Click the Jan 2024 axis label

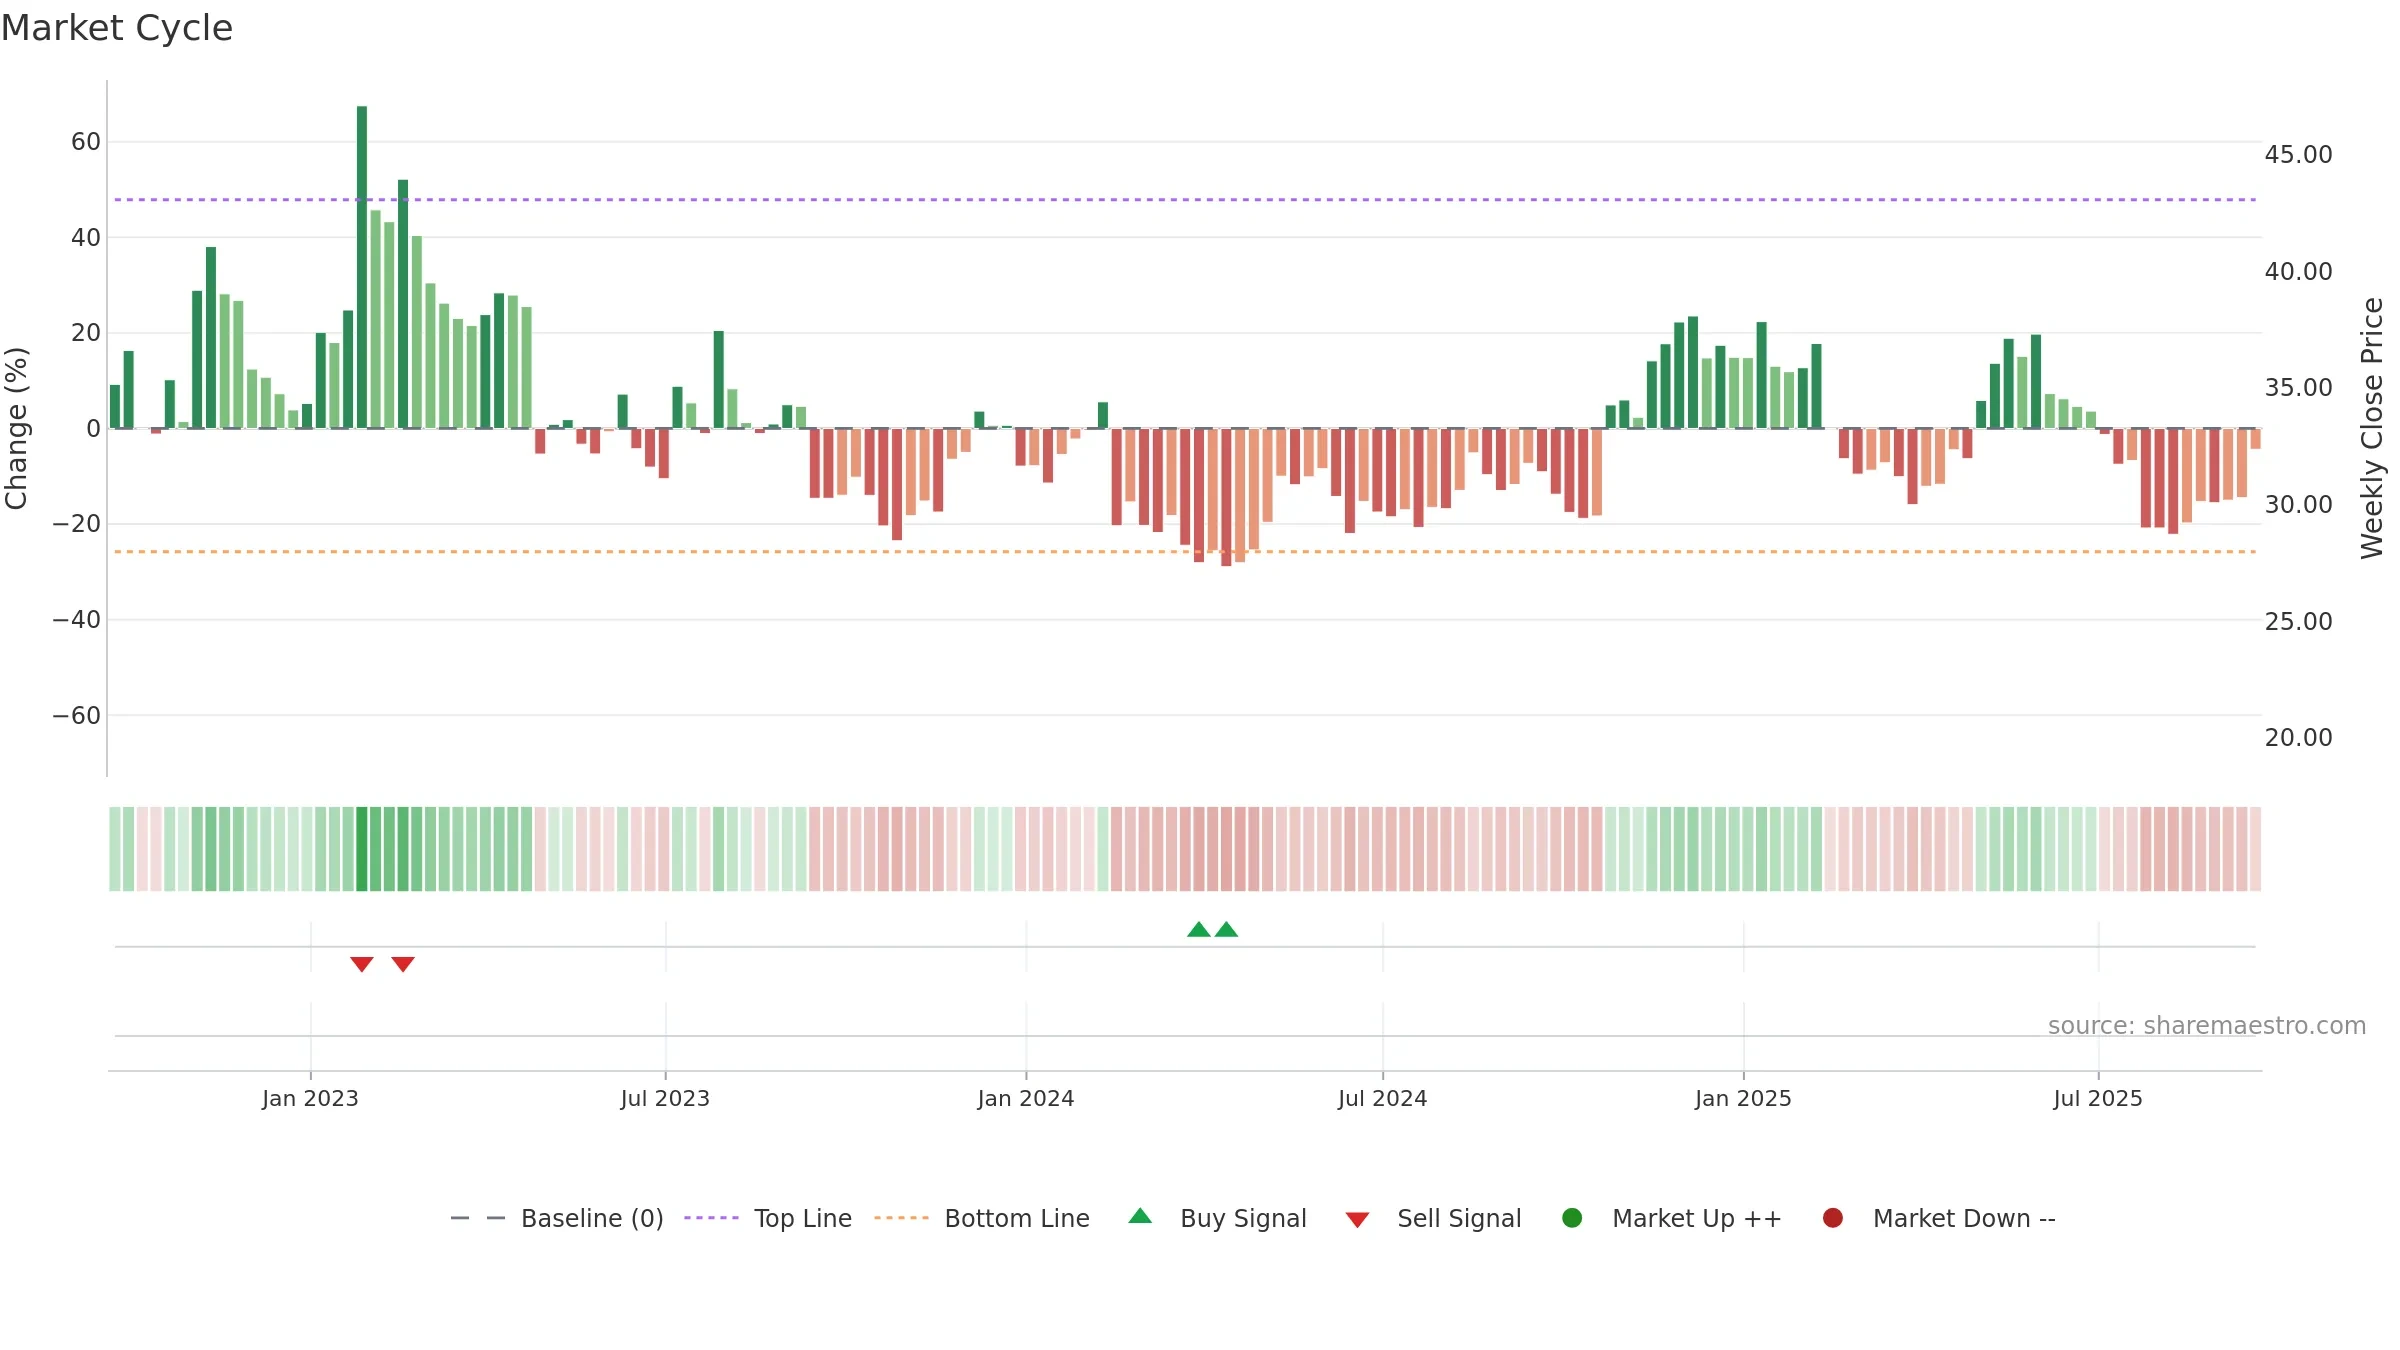click(1026, 1098)
